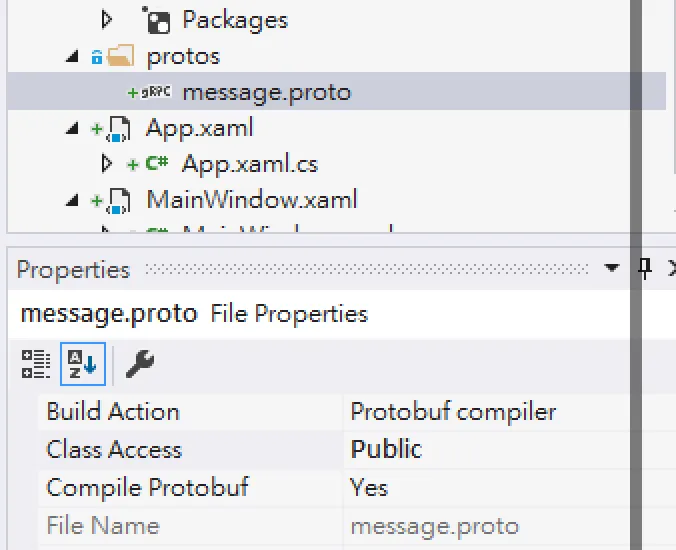Screen dimensions: 676x550
Task: Click the C# icon for App.xaml.cs
Action: pos(156,164)
